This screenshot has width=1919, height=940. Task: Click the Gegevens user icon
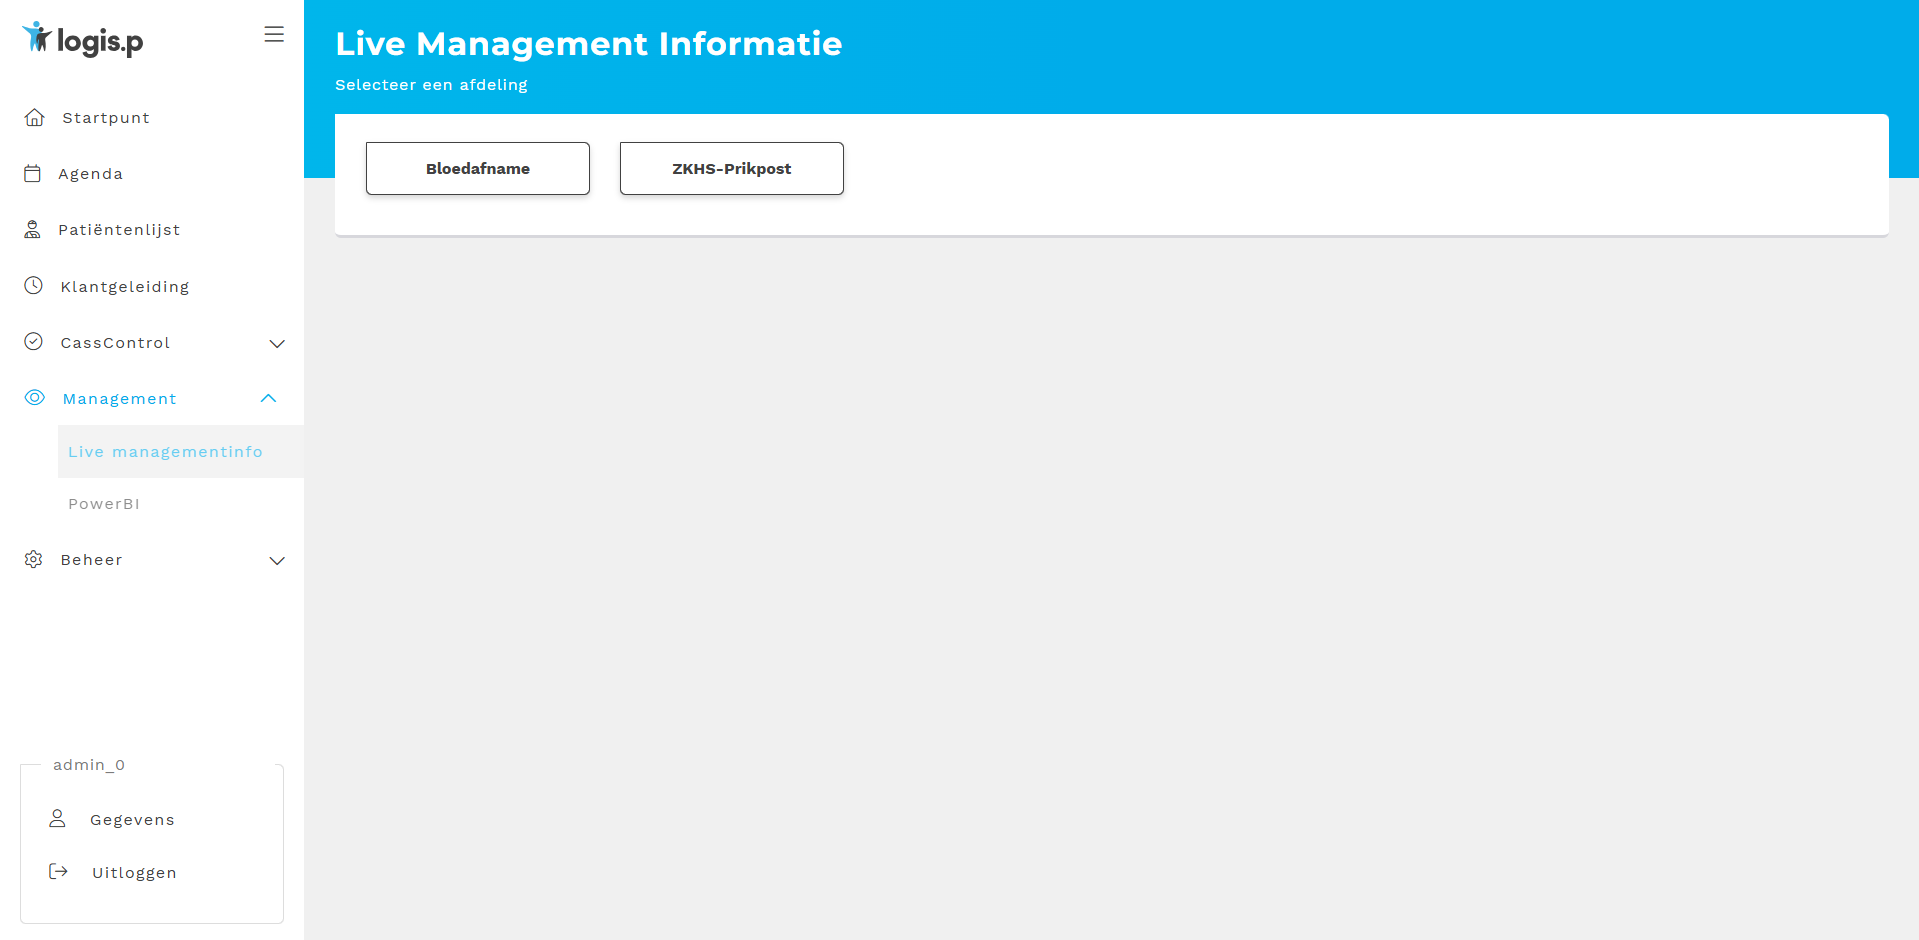58,818
